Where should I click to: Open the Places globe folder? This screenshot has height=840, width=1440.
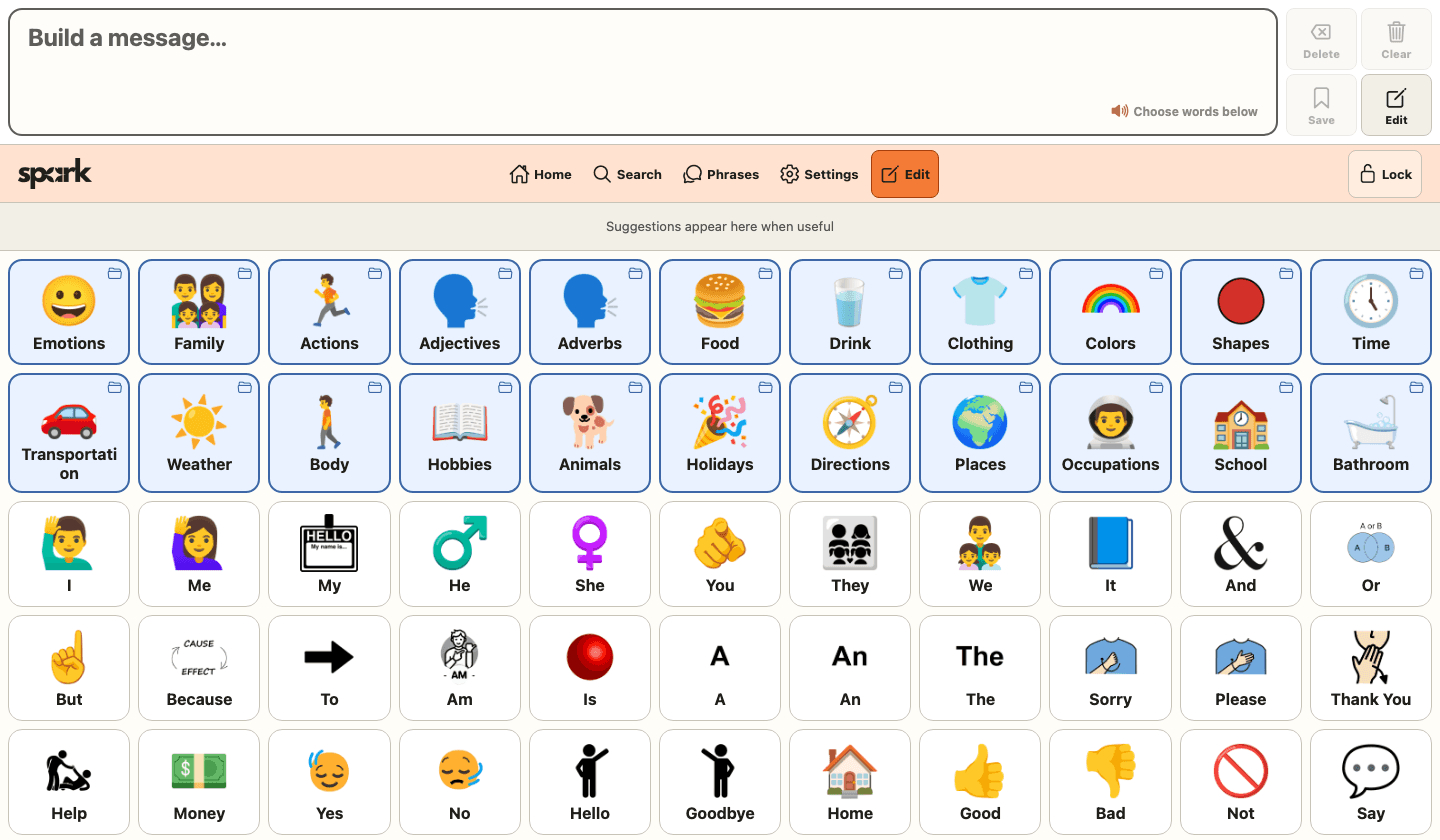980,433
